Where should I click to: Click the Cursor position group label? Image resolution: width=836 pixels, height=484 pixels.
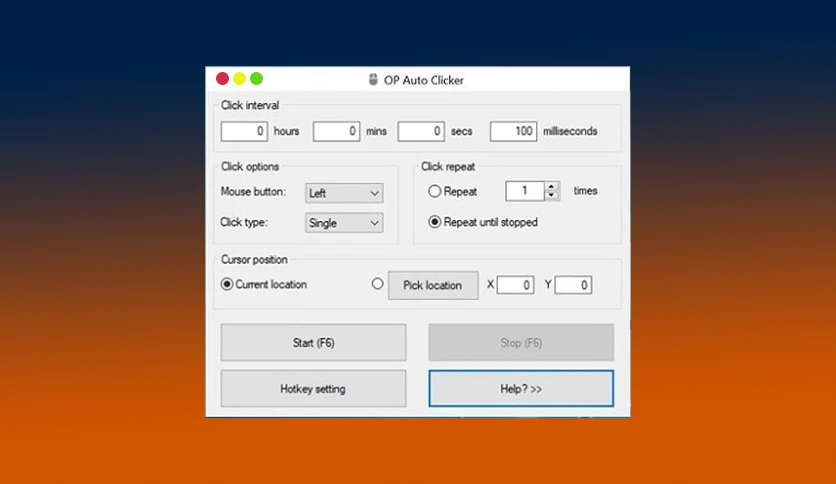254,260
